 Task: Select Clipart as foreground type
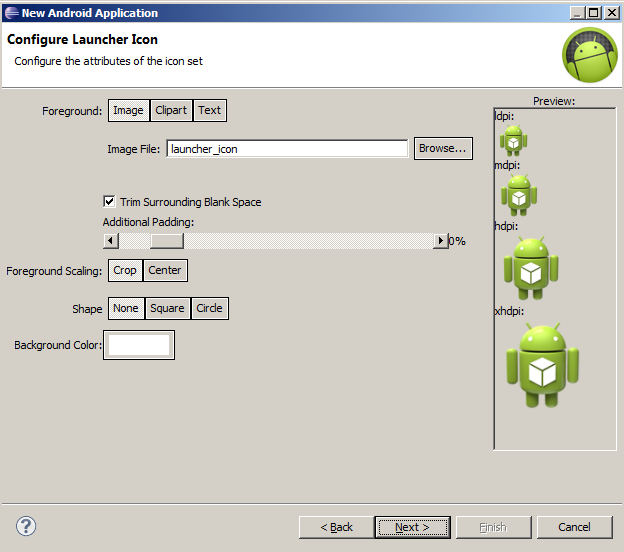tap(171, 110)
